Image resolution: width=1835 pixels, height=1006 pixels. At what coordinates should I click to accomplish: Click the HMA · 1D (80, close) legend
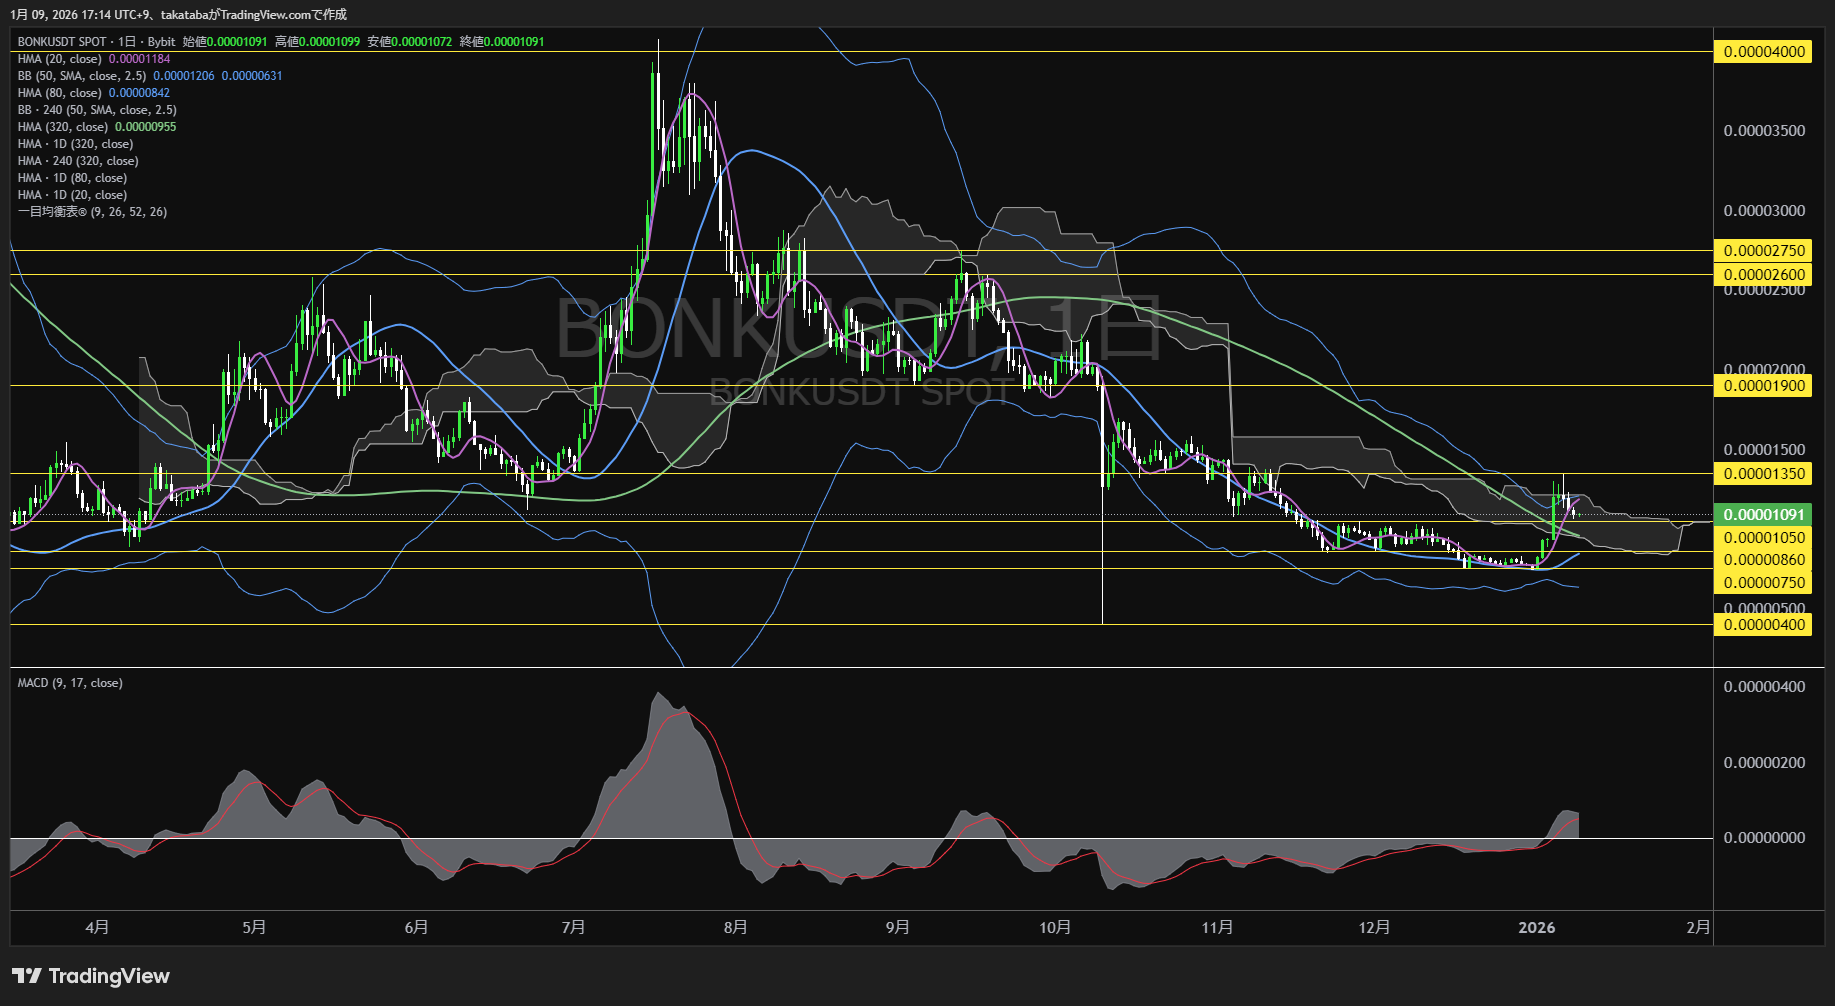pyautogui.click(x=72, y=178)
